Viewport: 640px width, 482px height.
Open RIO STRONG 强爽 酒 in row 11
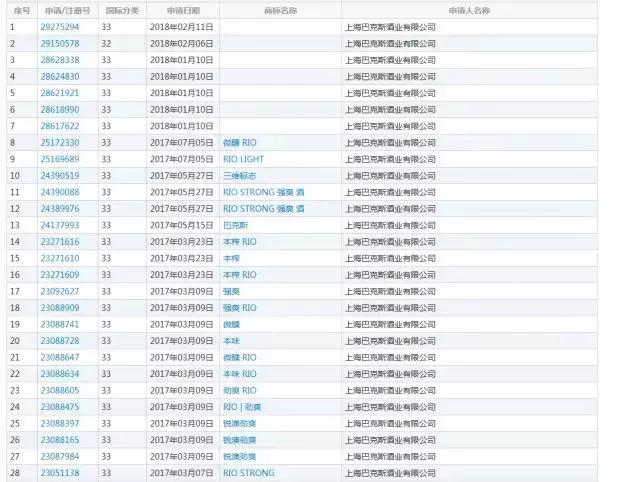[x=264, y=192]
